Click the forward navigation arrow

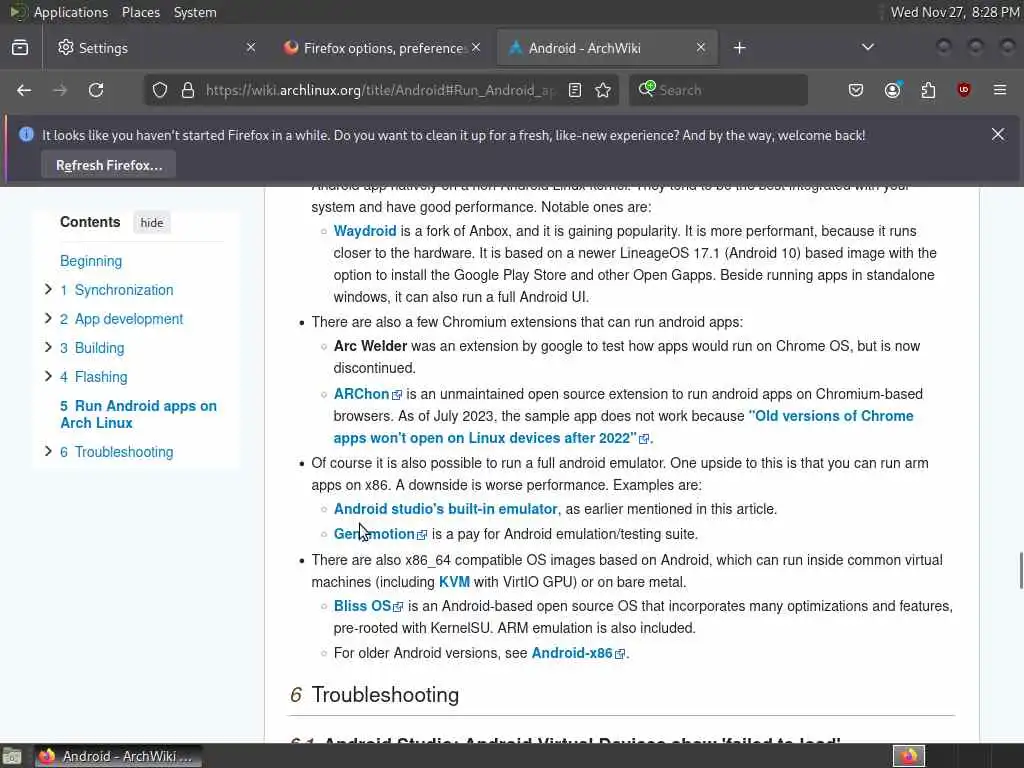(60, 90)
